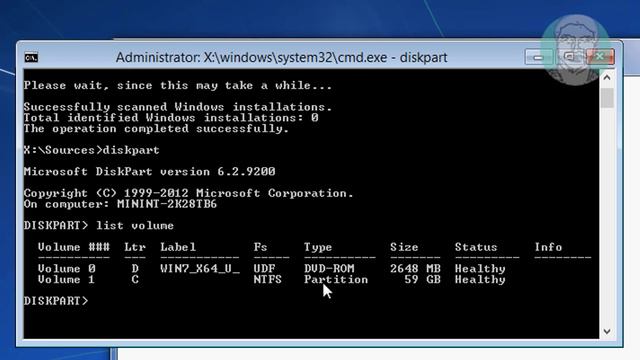Maximize the diskpart command window
This screenshot has width=640, height=360.
pos(569,57)
